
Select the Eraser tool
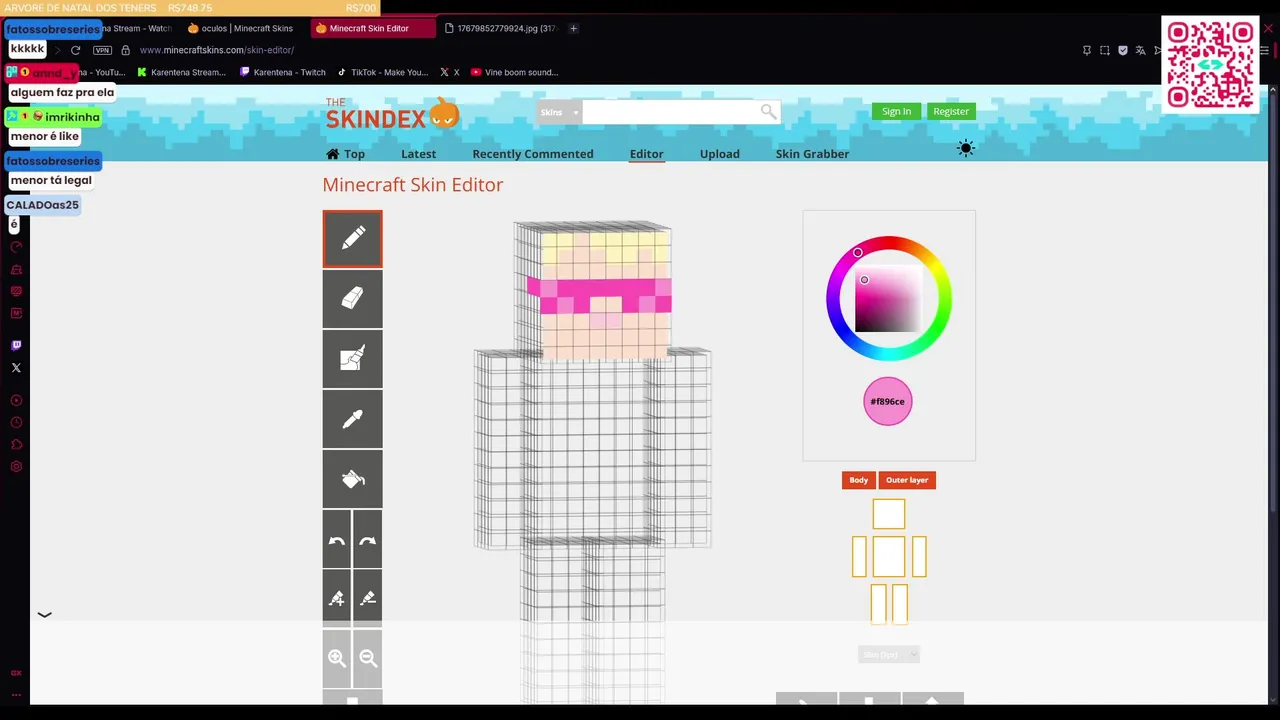pos(352,299)
